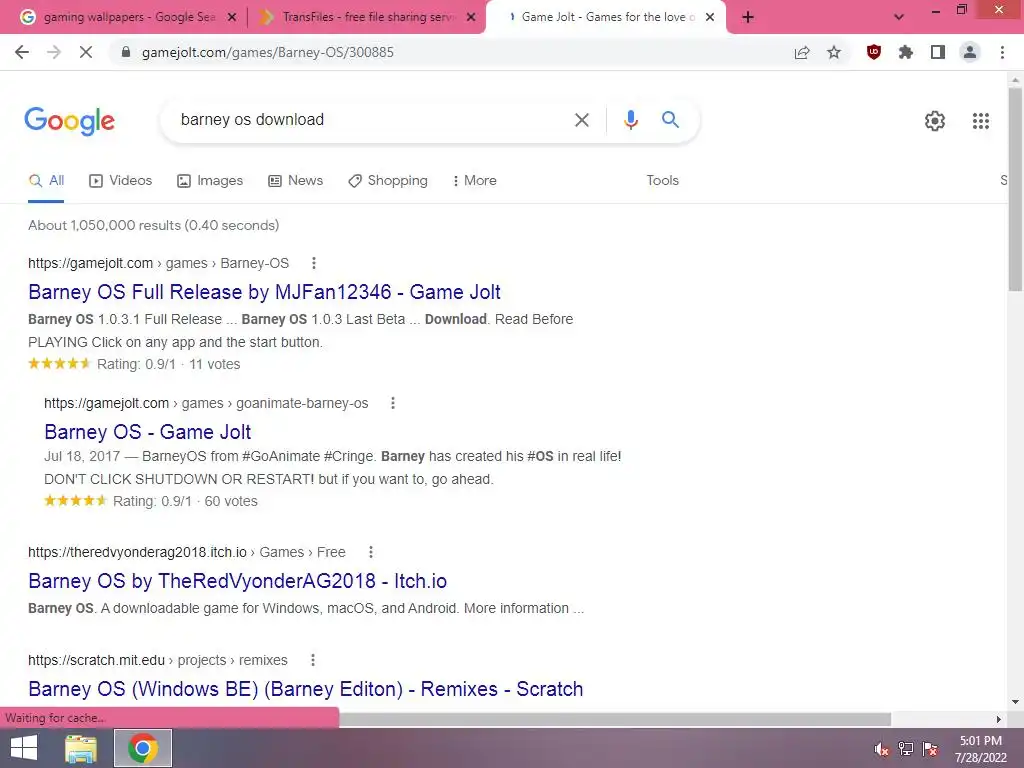1024x768 pixels.
Task: Click the browser back arrow
Action: pos(22,52)
